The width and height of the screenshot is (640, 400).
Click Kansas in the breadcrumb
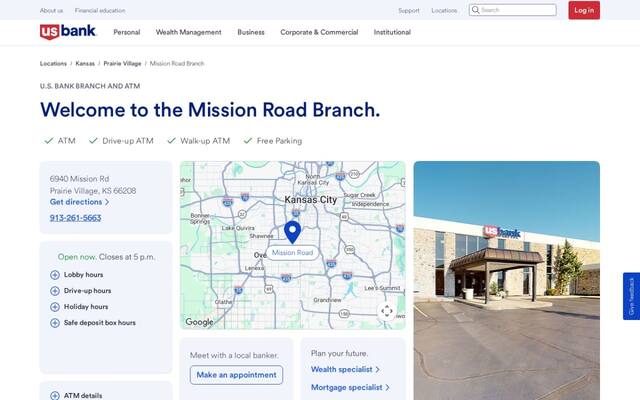(x=85, y=64)
